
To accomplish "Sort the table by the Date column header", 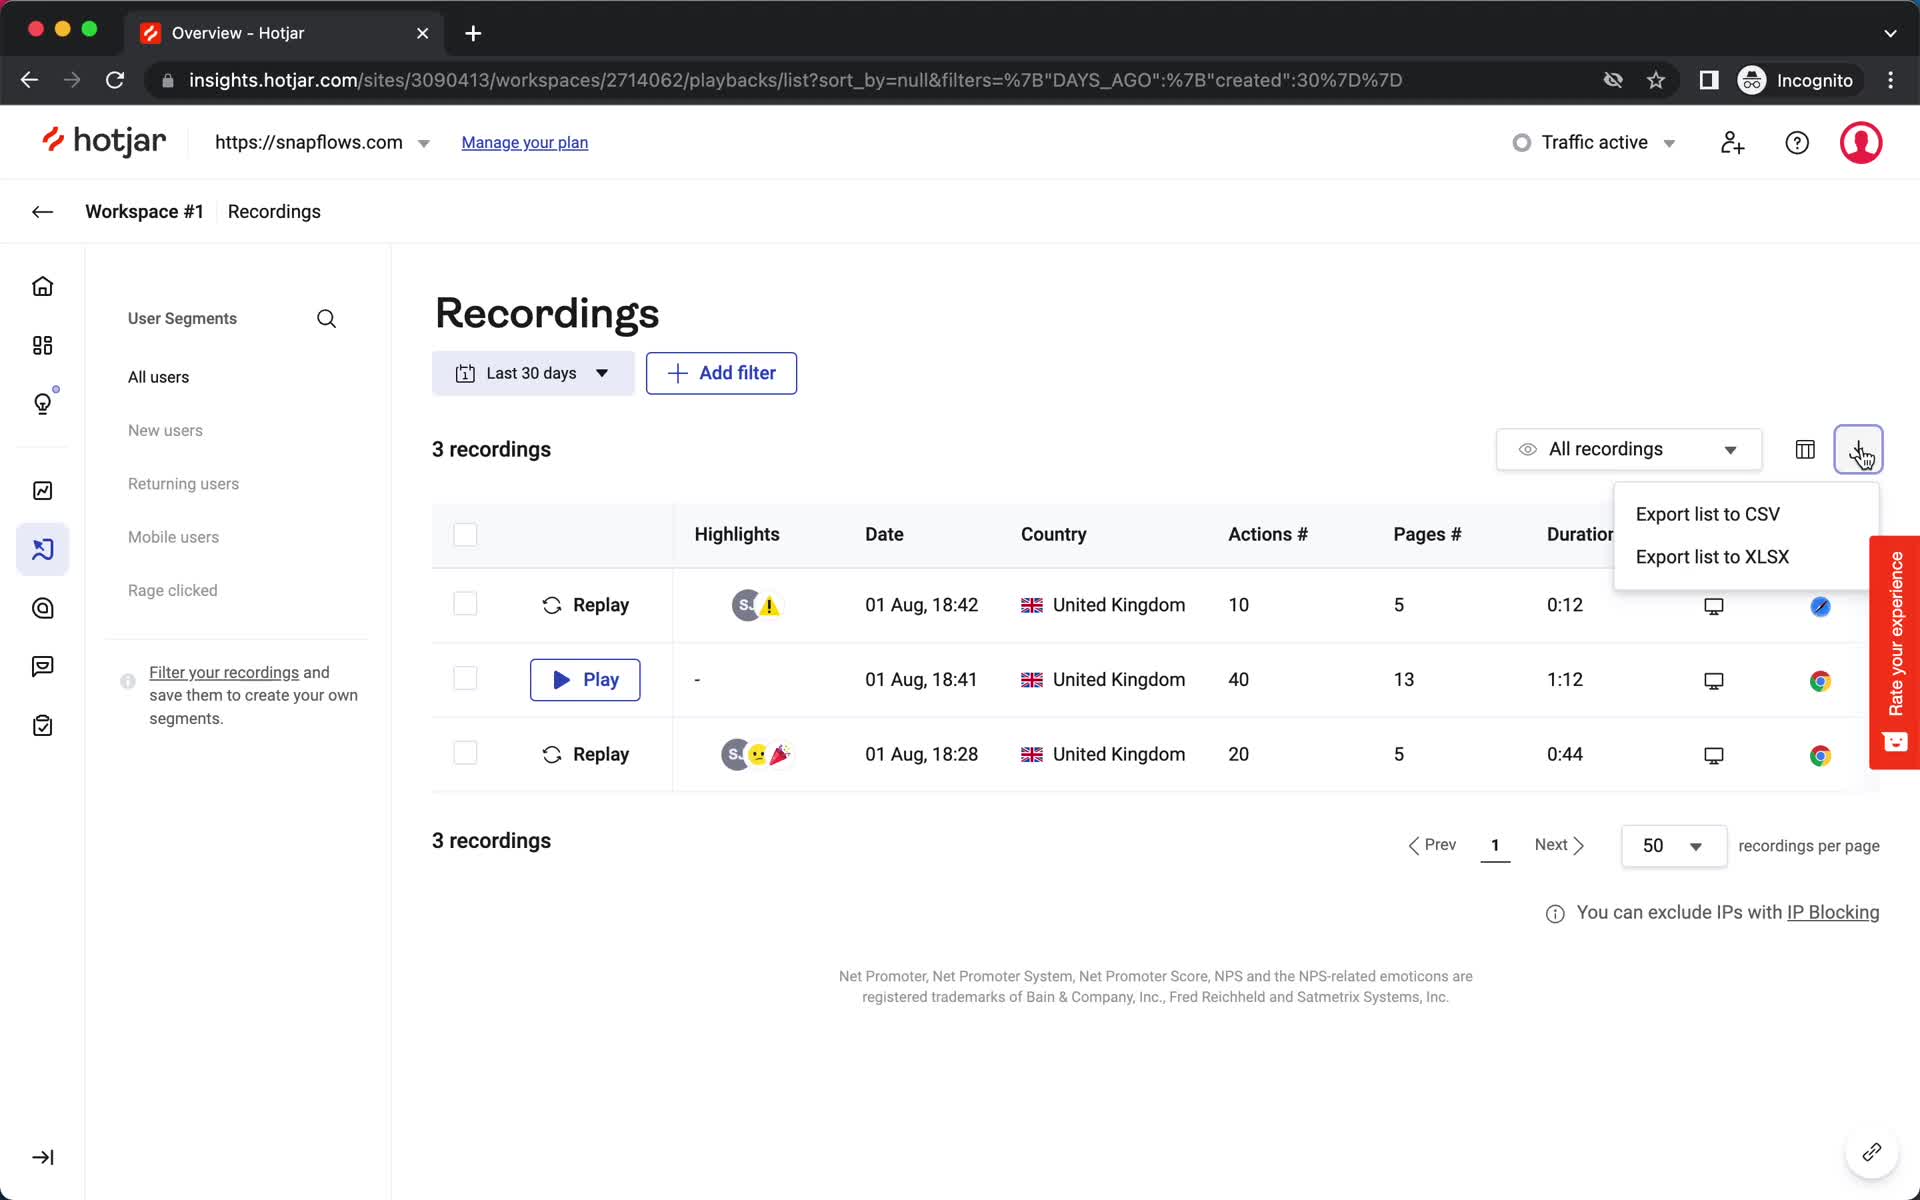I will [x=884, y=534].
